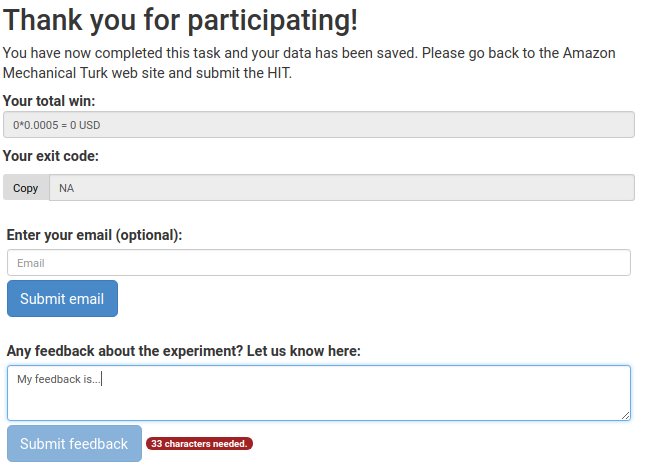The width and height of the screenshot is (646, 472).
Task: Click the total win field showing 0 USD
Action: point(319,124)
